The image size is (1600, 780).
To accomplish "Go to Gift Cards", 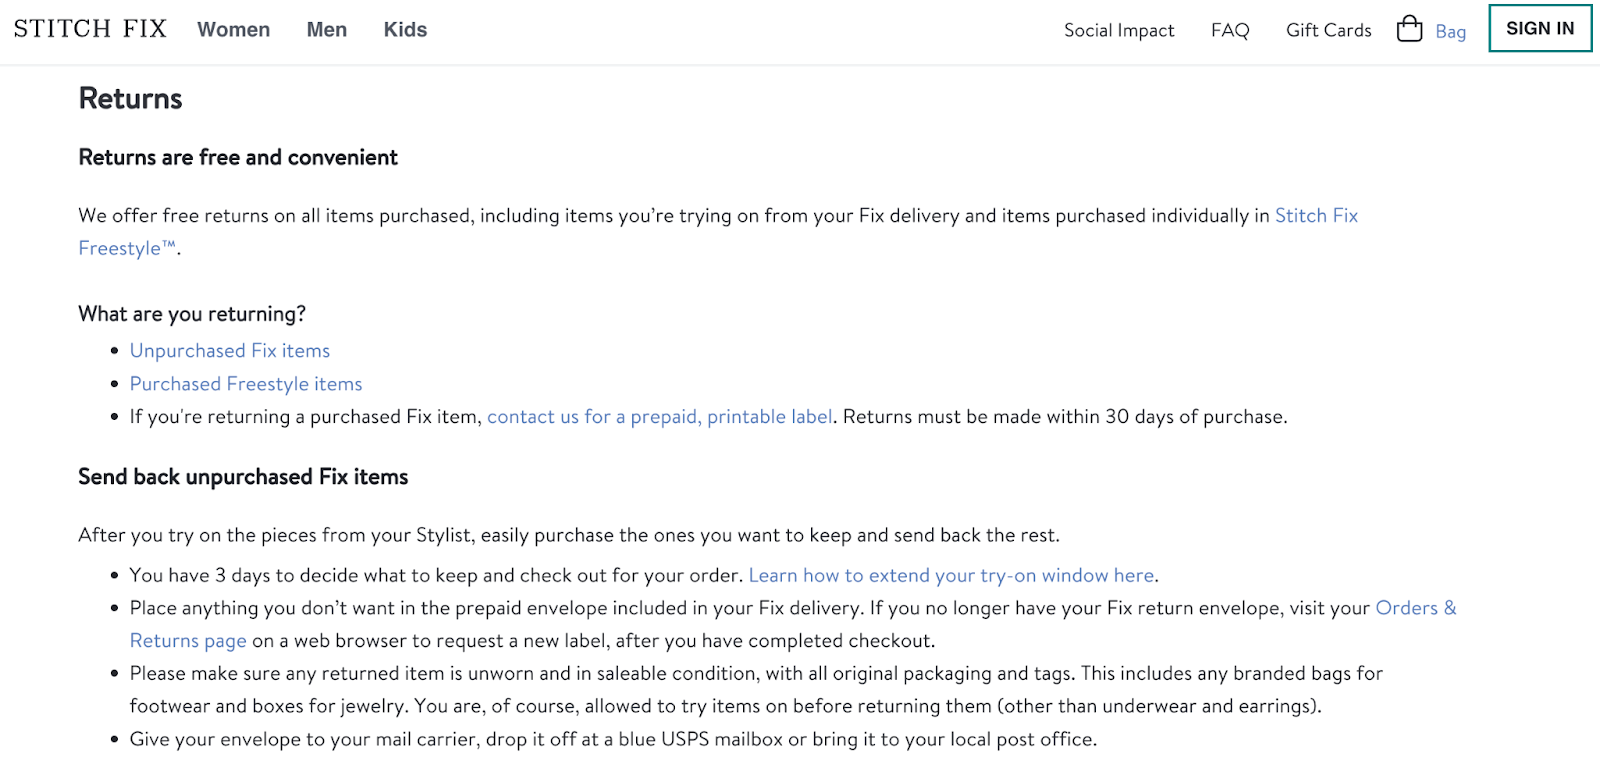I will pyautogui.click(x=1328, y=30).
